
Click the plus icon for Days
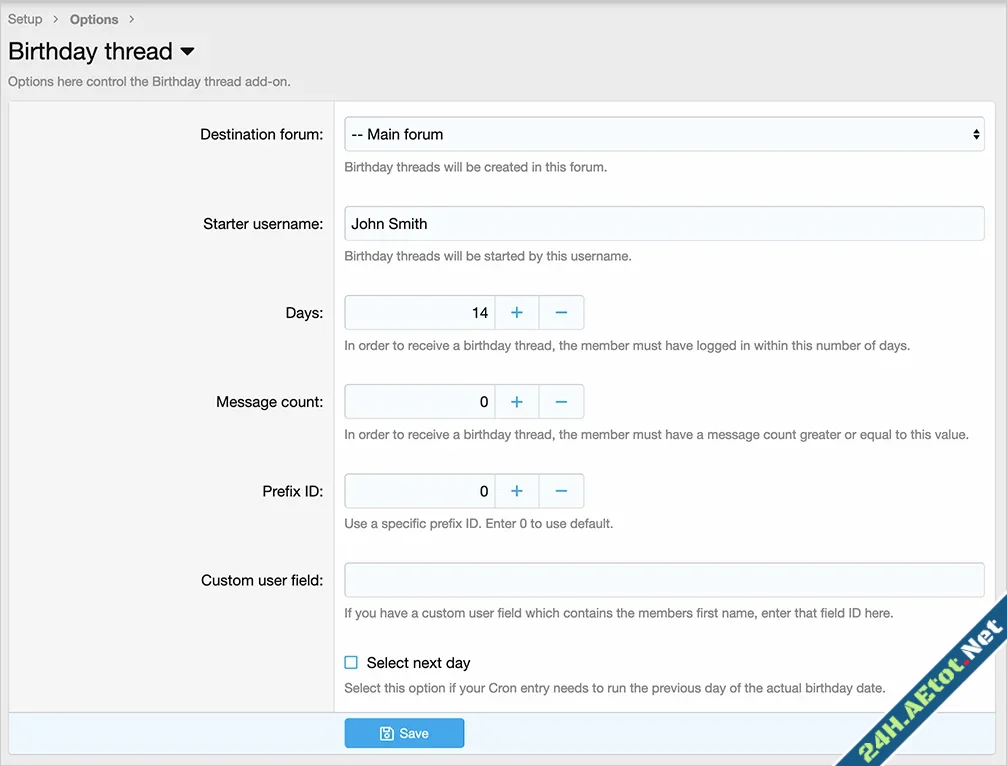[x=517, y=313]
